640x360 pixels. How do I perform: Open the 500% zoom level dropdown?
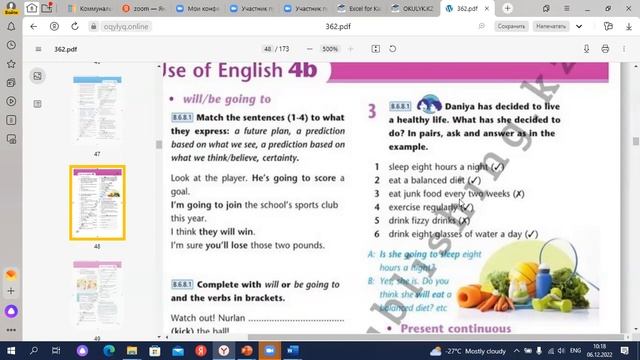coord(330,49)
